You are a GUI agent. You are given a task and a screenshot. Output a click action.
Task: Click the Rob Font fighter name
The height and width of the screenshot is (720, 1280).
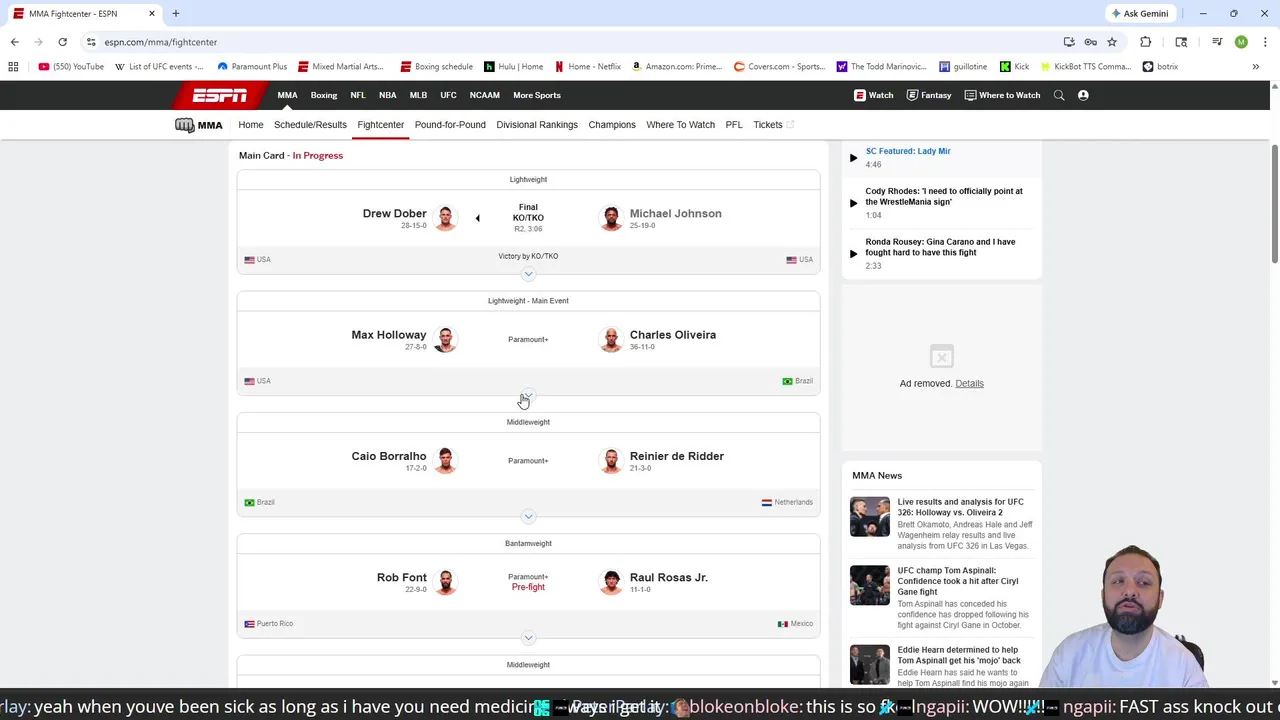pyautogui.click(x=402, y=577)
